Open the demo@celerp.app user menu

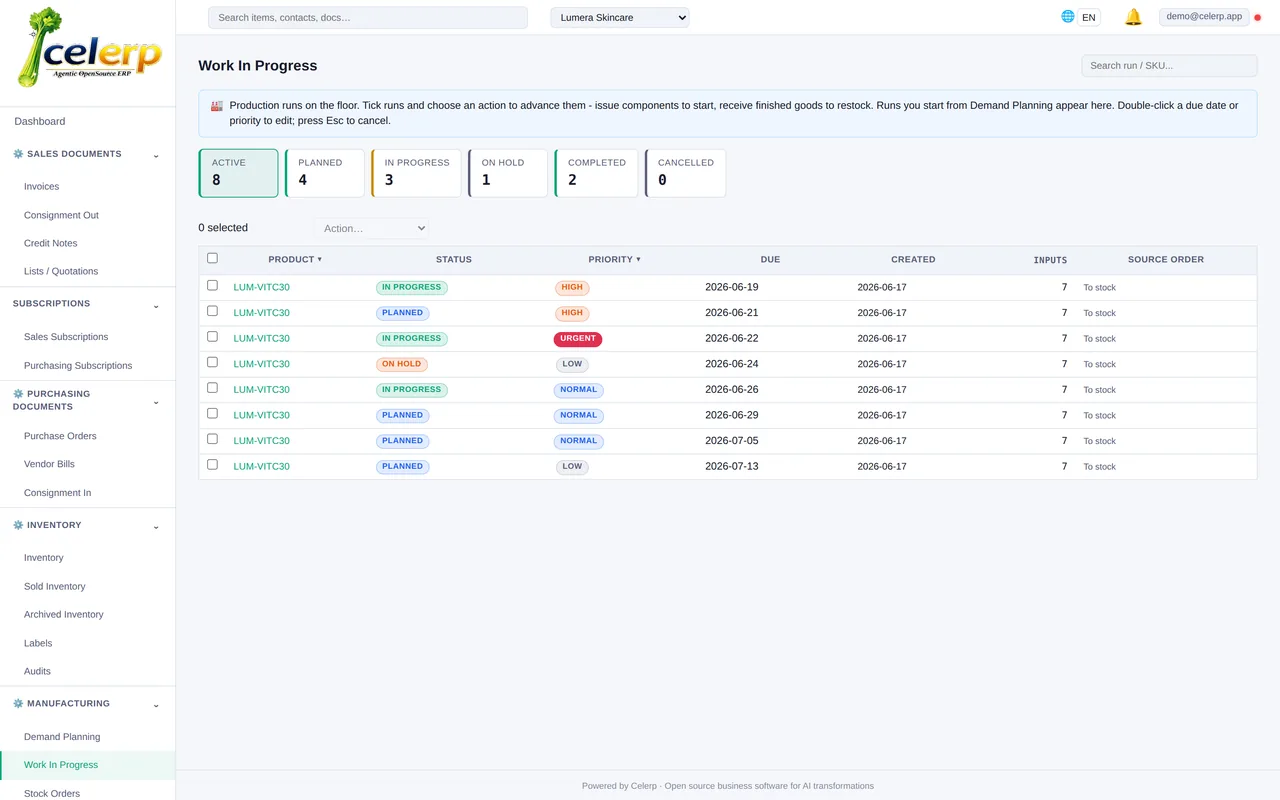1204,16
